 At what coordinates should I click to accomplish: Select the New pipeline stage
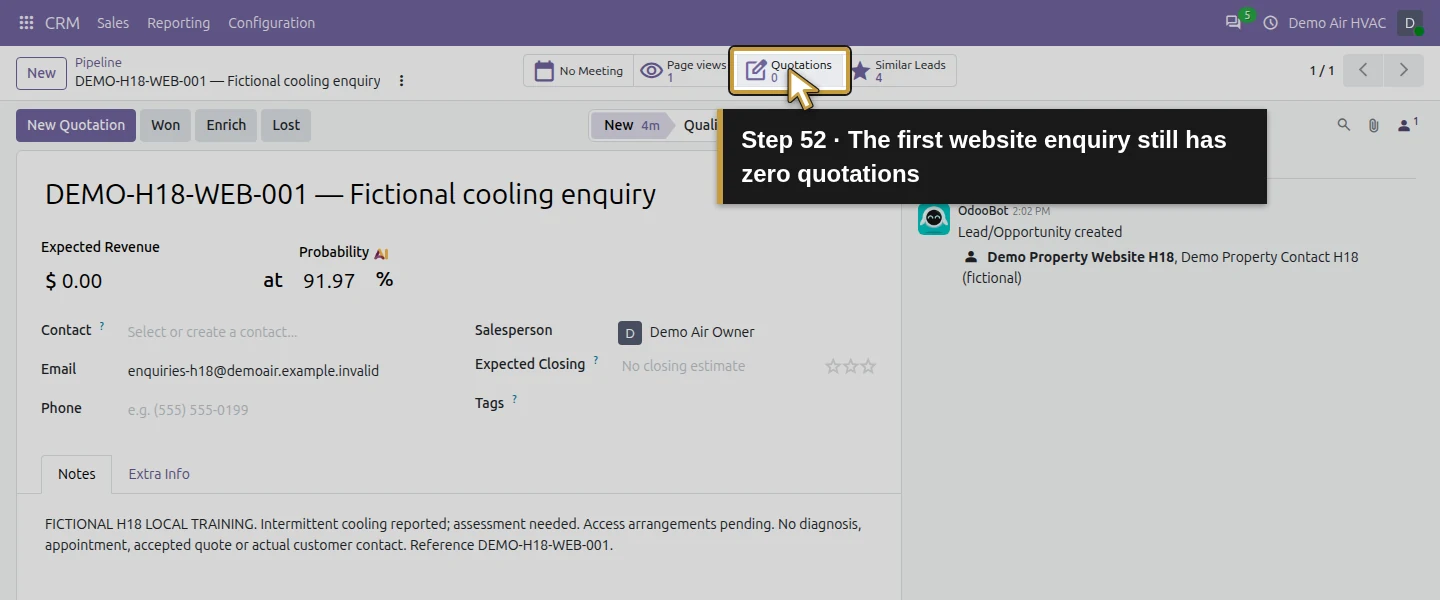[x=631, y=125]
